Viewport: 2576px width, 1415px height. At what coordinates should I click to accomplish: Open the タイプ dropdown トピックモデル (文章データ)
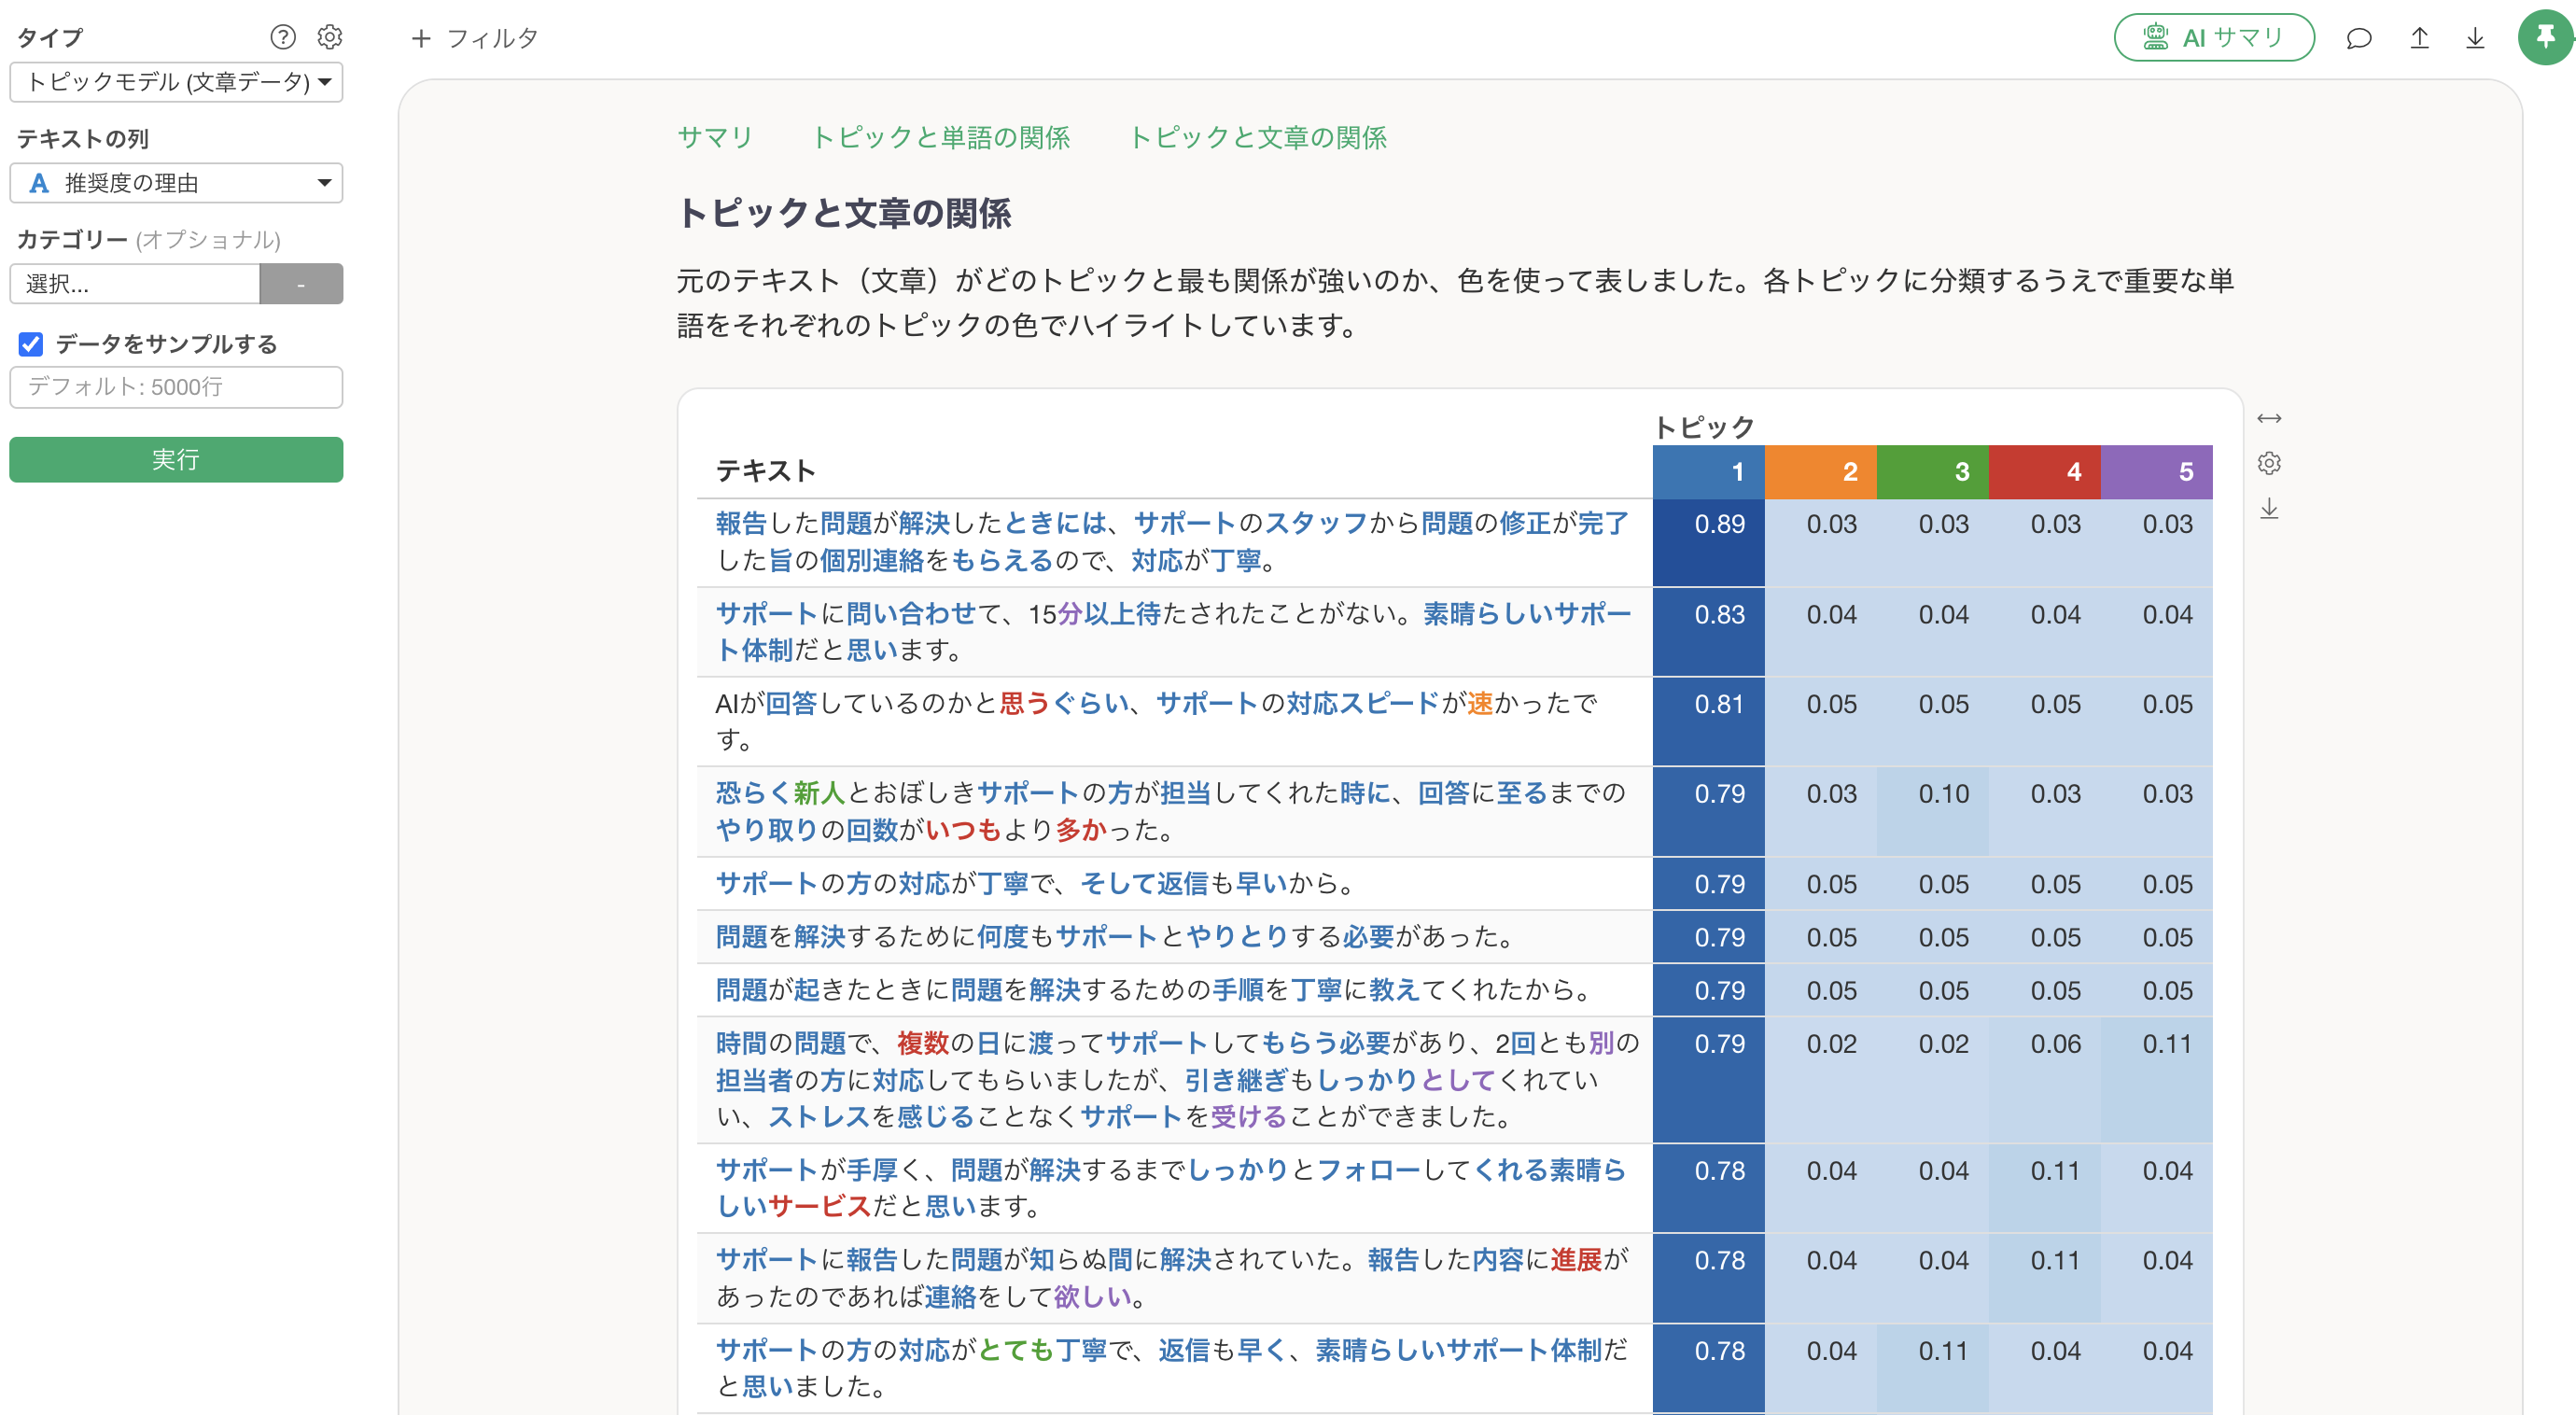point(176,82)
